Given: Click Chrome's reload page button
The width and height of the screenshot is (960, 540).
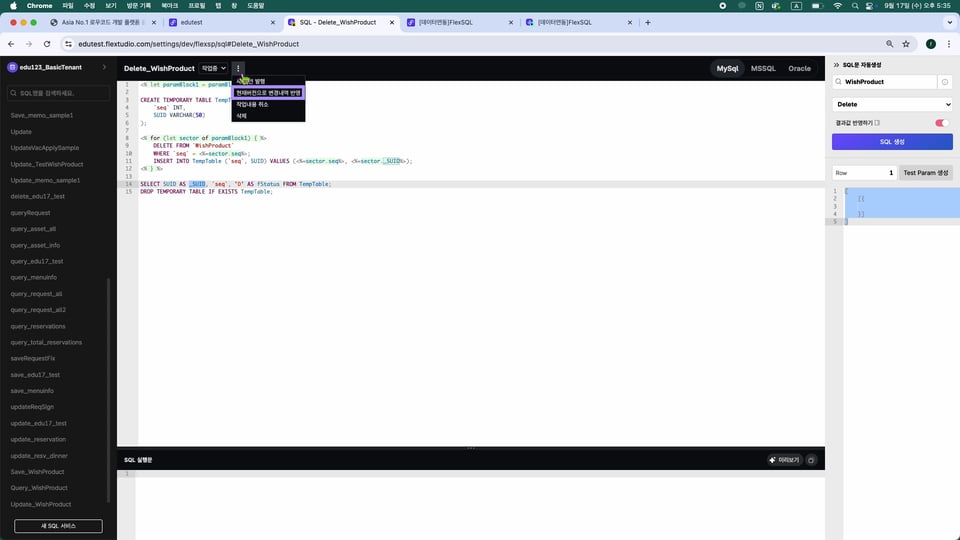Looking at the screenshot, I should [x=47, y=44].
